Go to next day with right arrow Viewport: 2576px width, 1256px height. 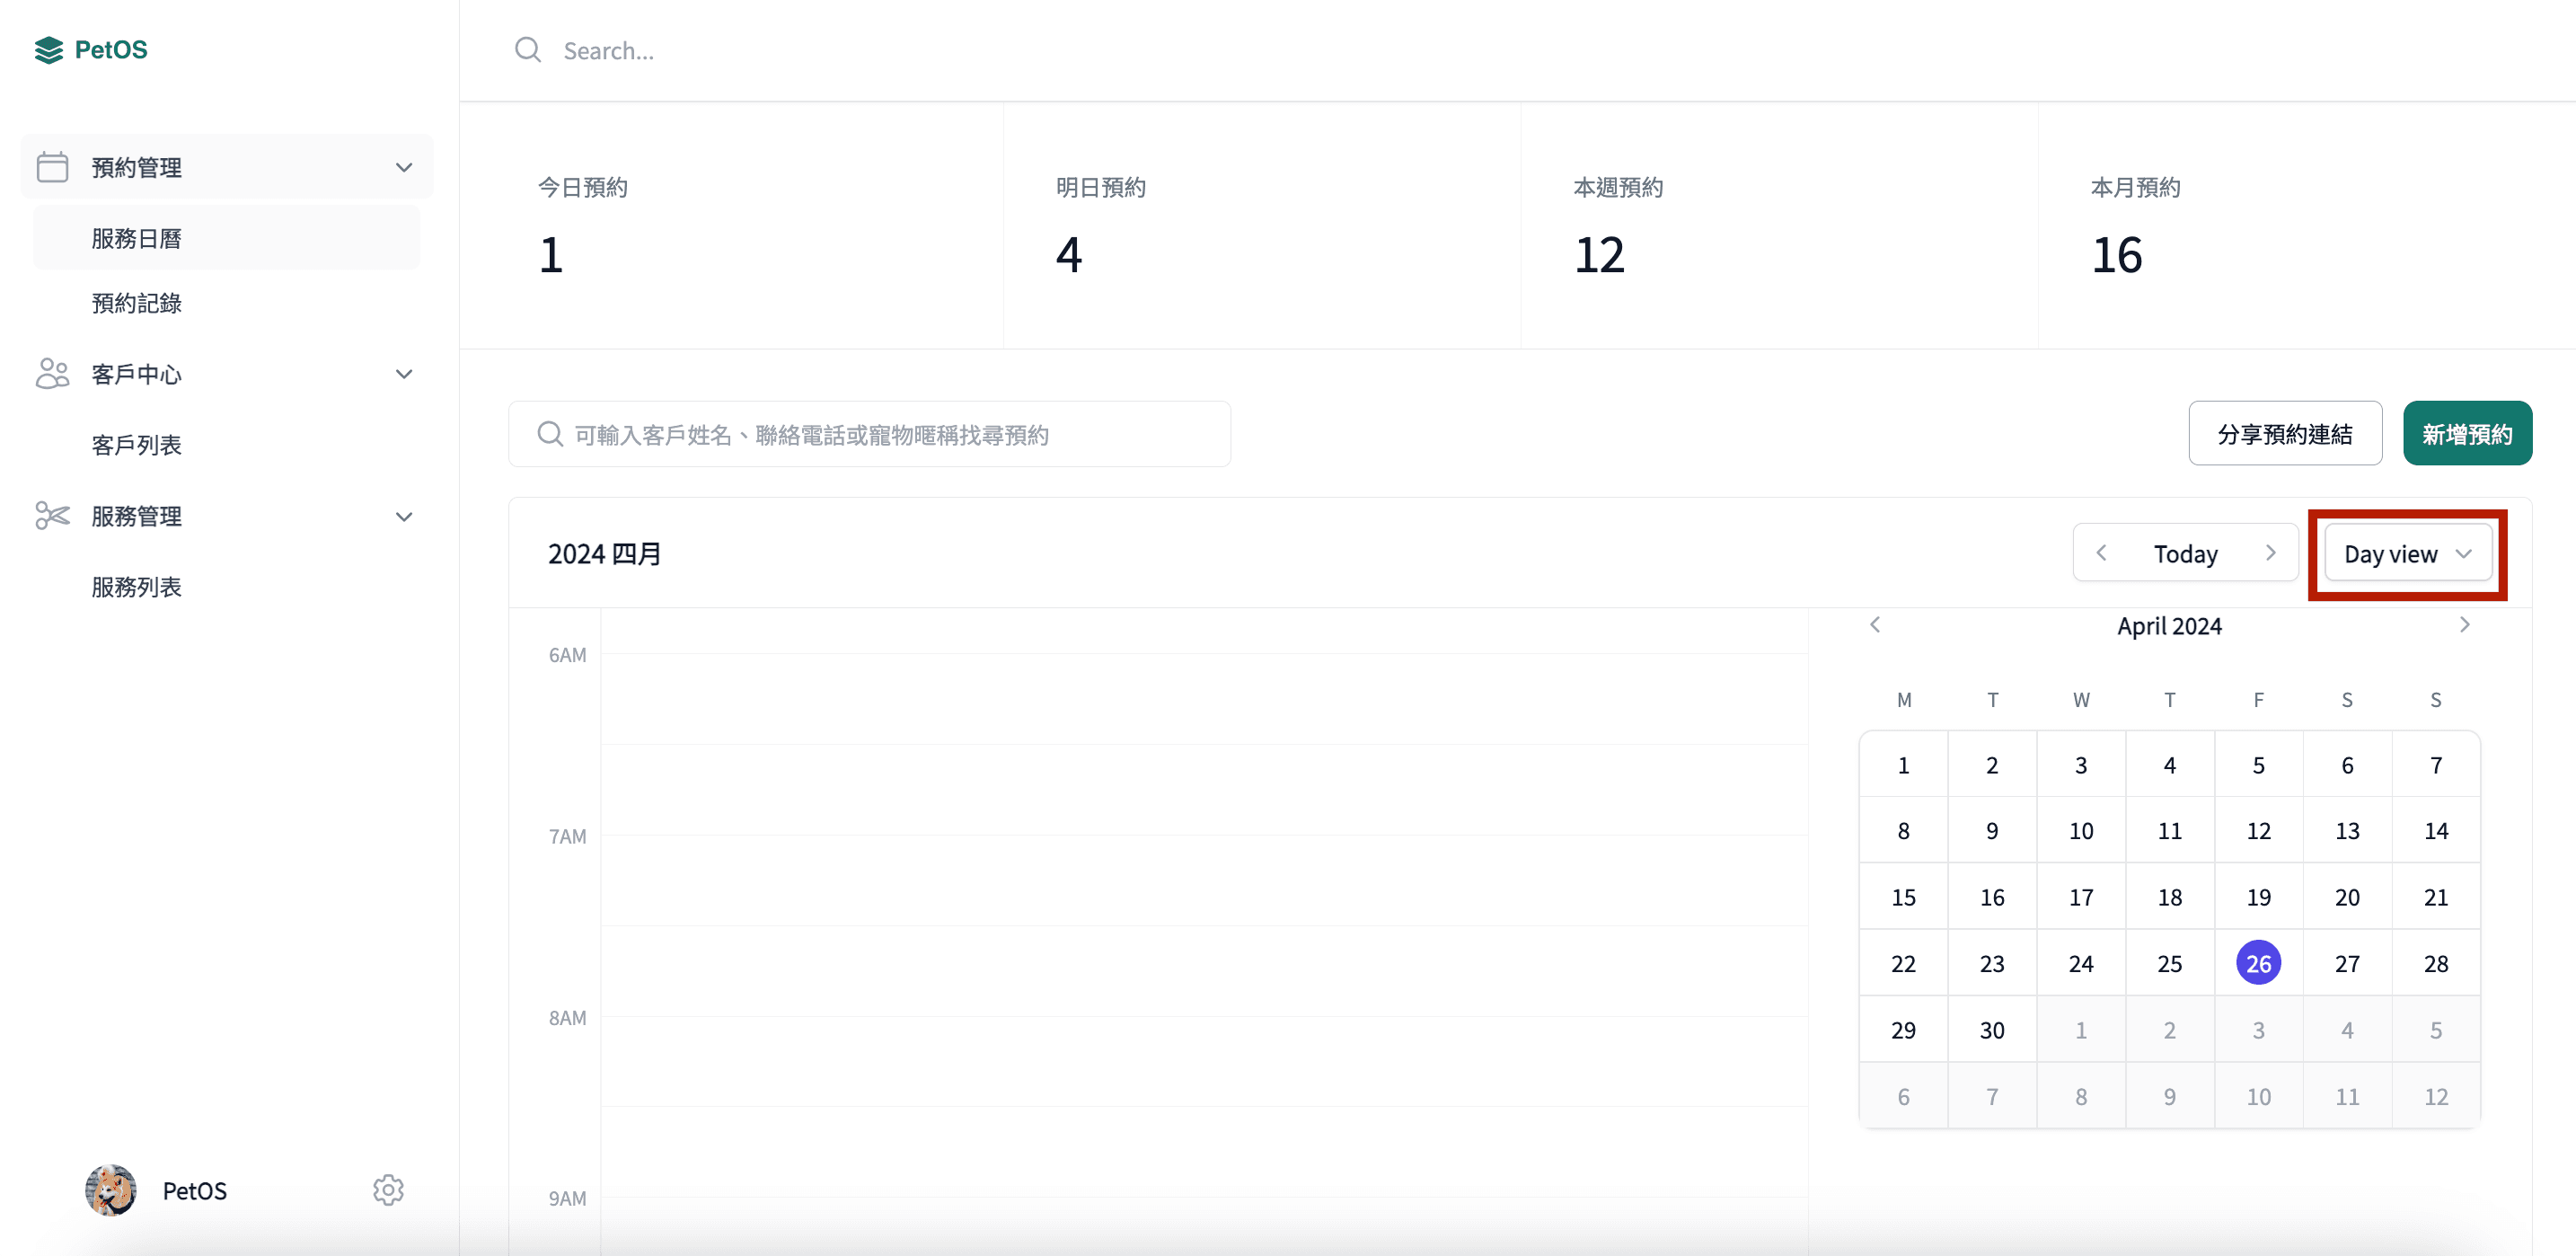pos(2270,553)
